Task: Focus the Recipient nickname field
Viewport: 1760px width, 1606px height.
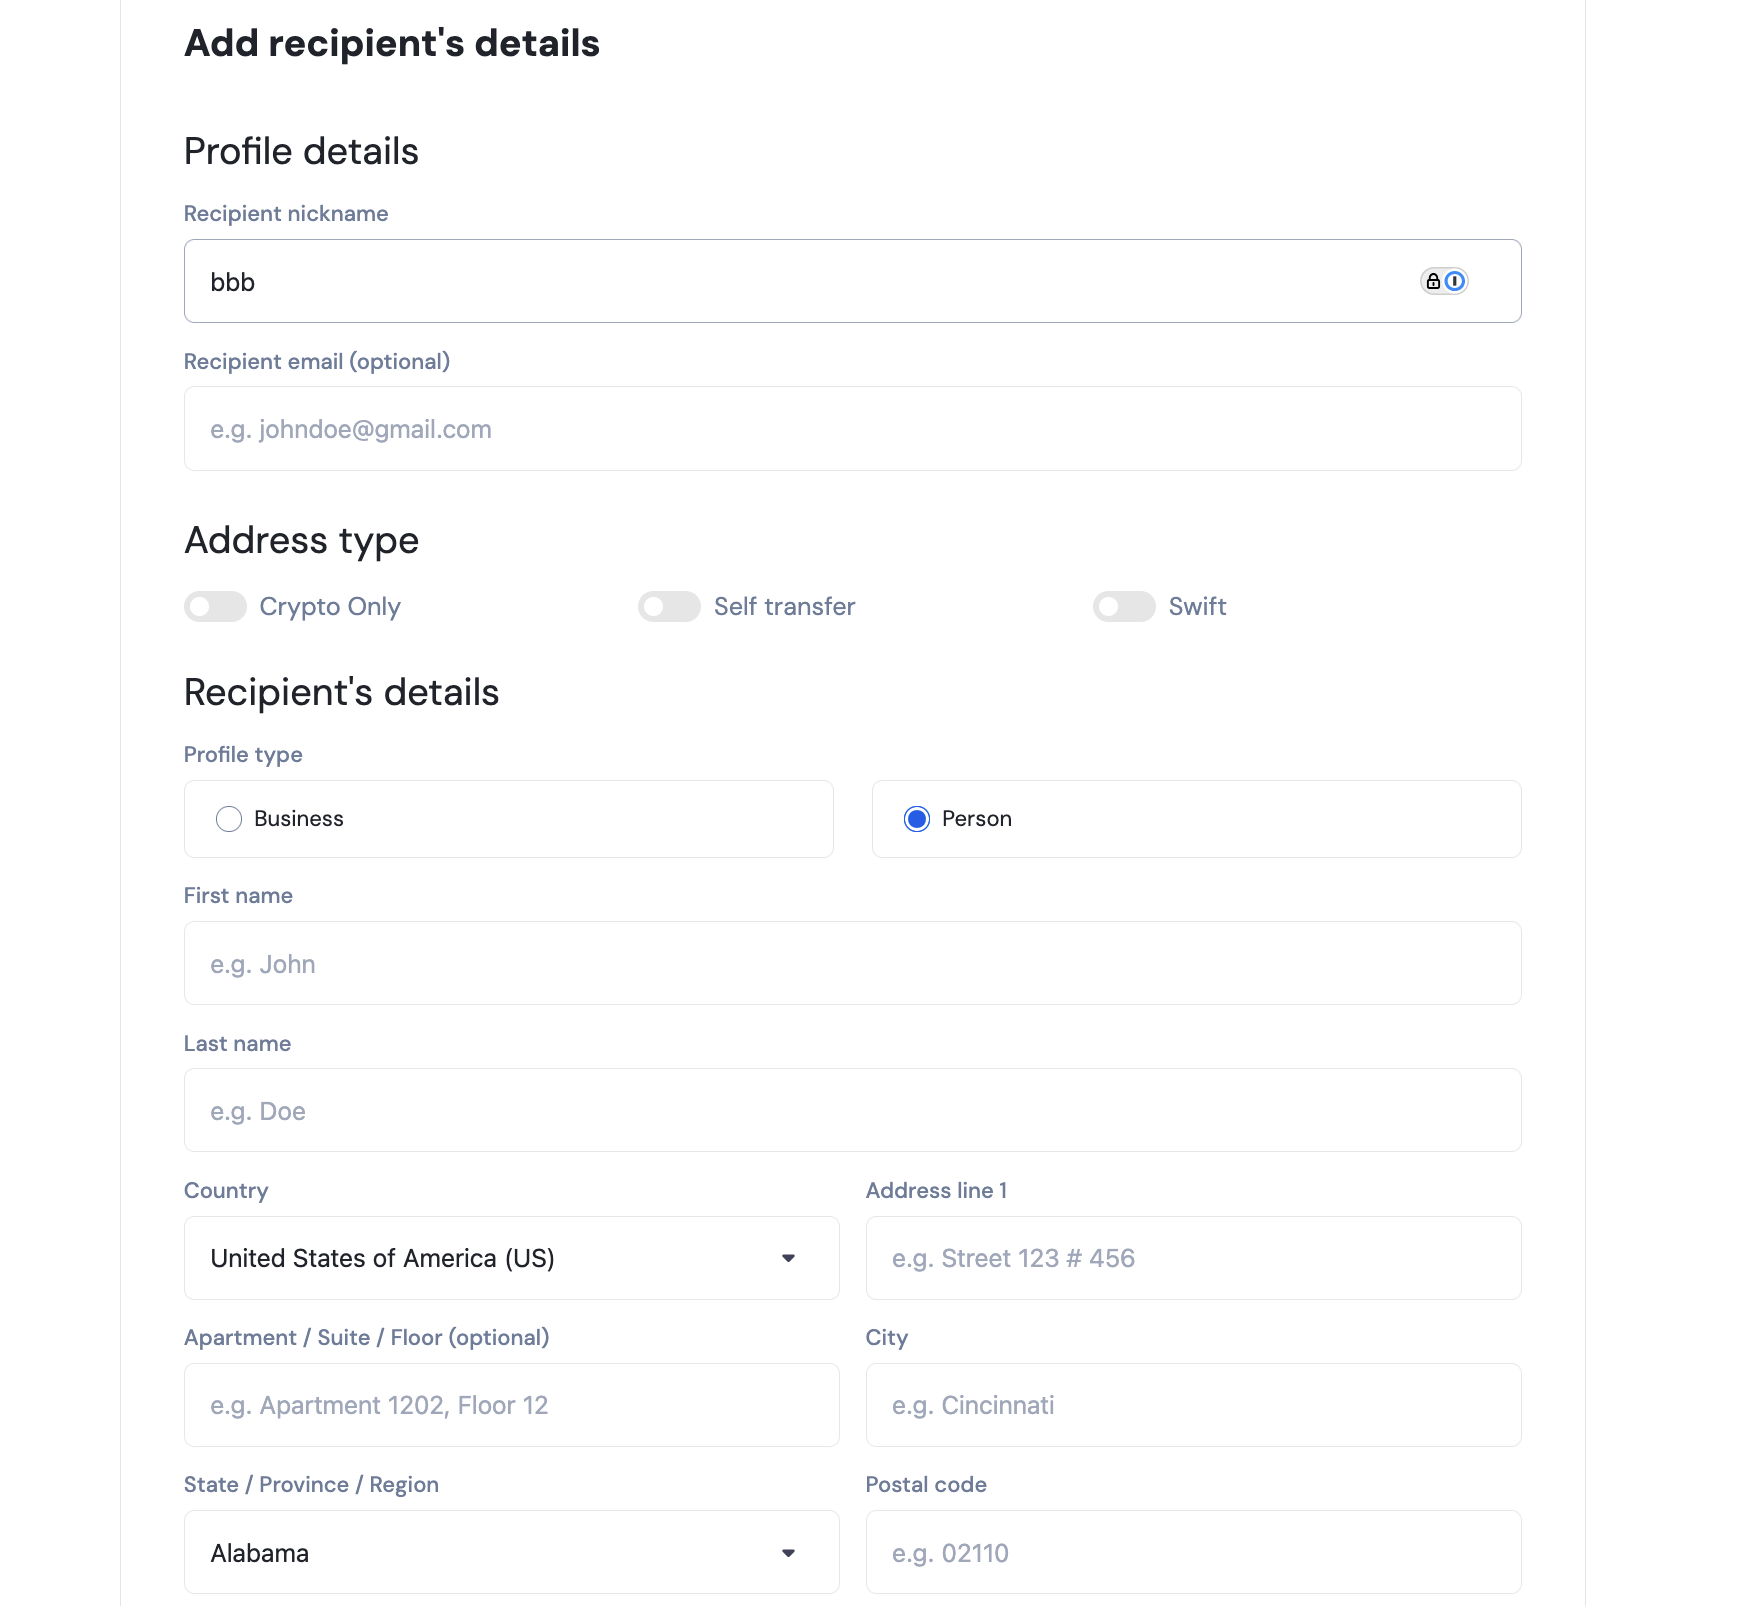Action: [800, 282]
